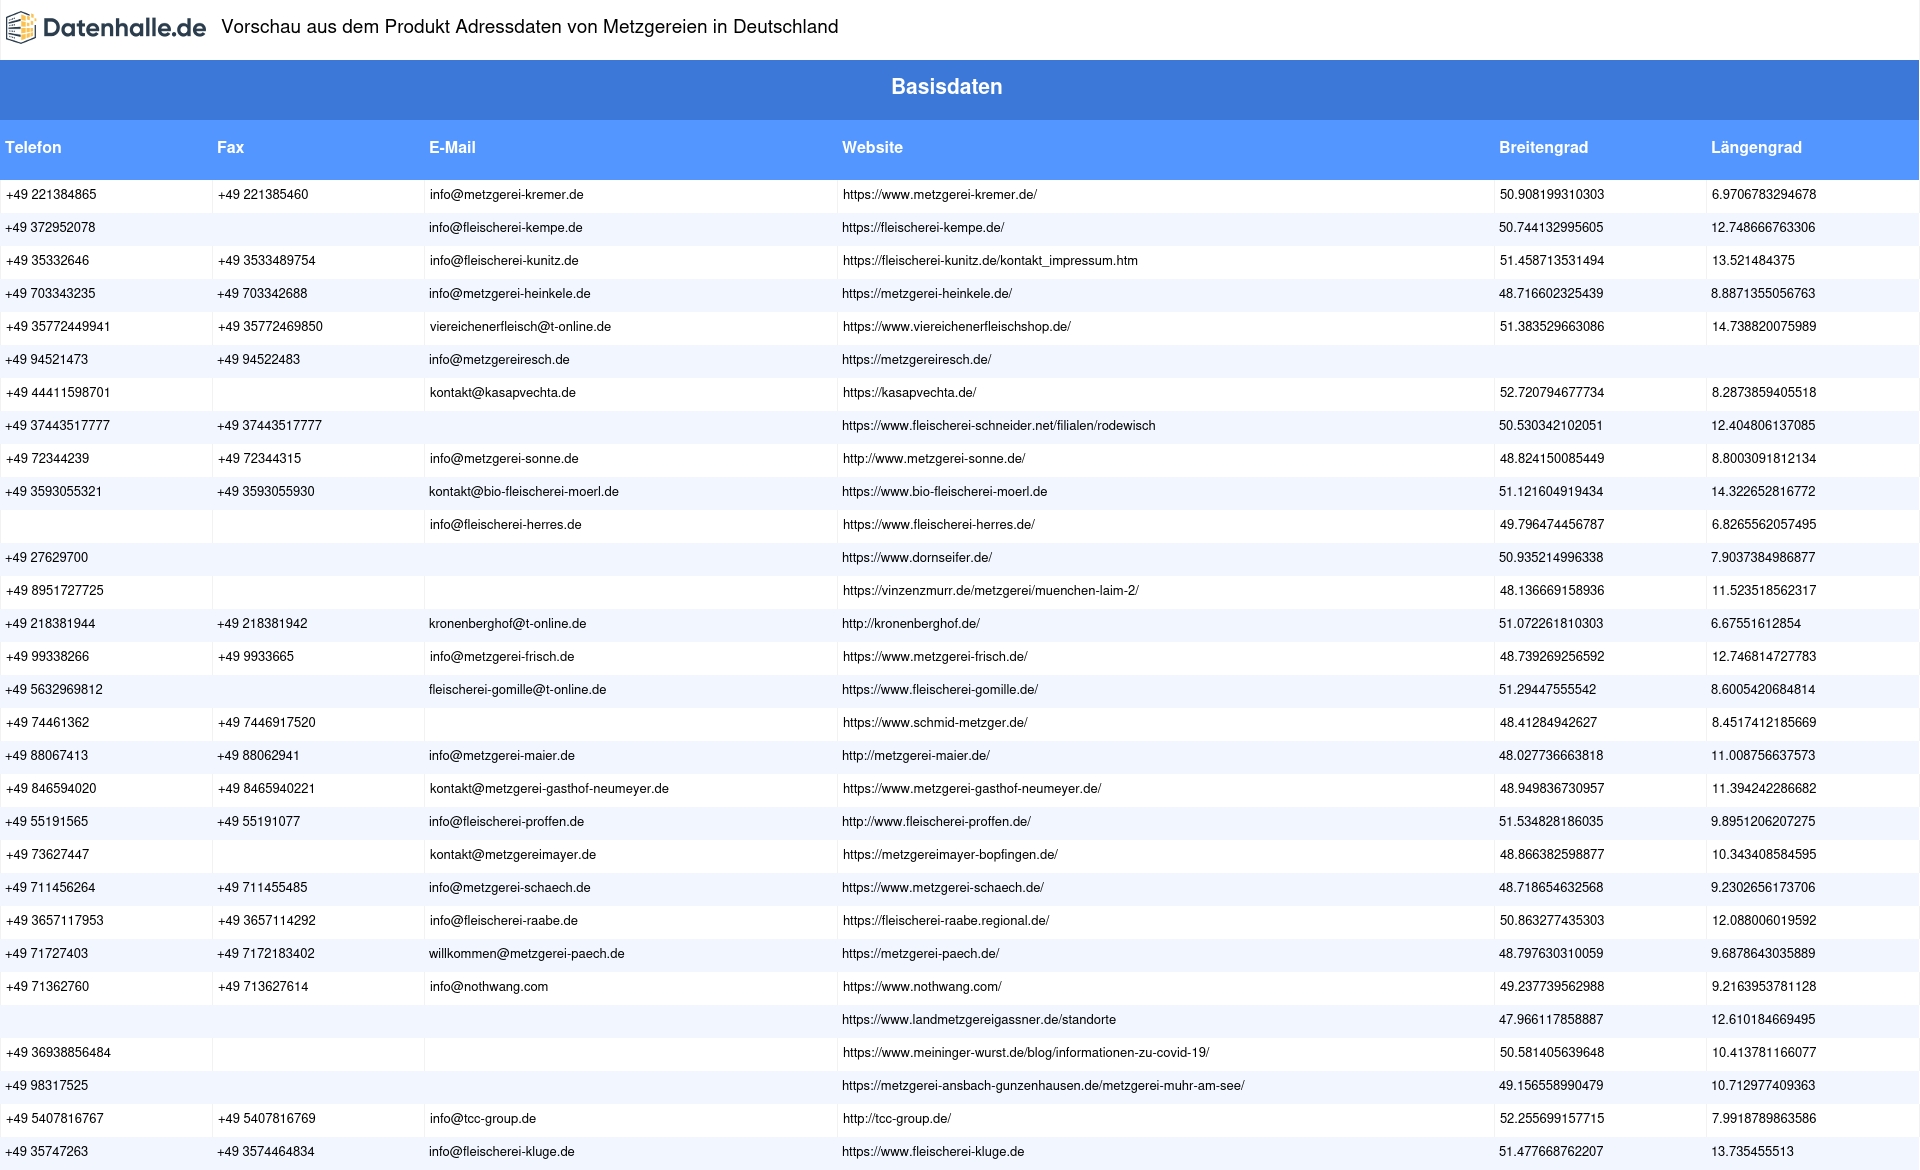Open website https://www.fleischerei-herres.de/
This screenshot has height=1170, width=1920.
coord(938,525)
